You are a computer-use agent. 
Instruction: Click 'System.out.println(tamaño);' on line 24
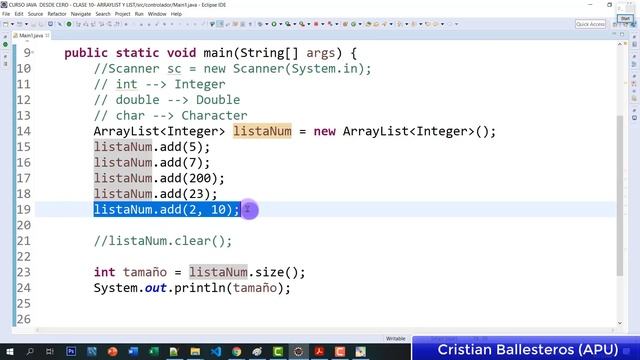[x=192, y=288]
